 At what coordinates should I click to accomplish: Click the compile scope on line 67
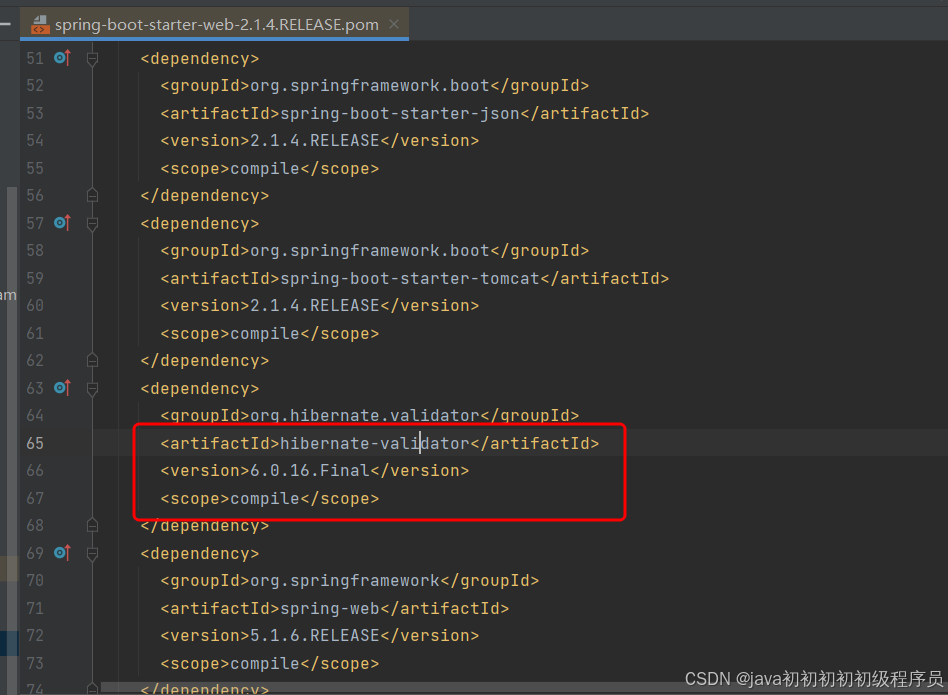click(265, 499)
